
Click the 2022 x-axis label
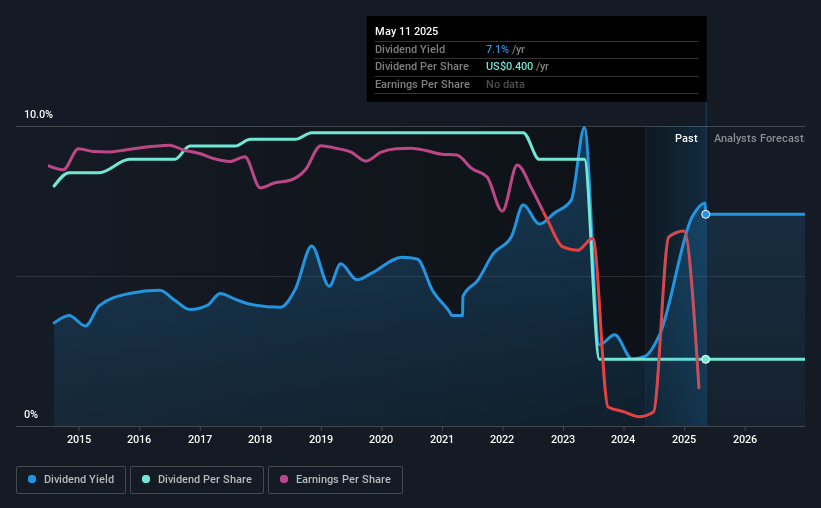pyautogui.click(x=502, y=439)
